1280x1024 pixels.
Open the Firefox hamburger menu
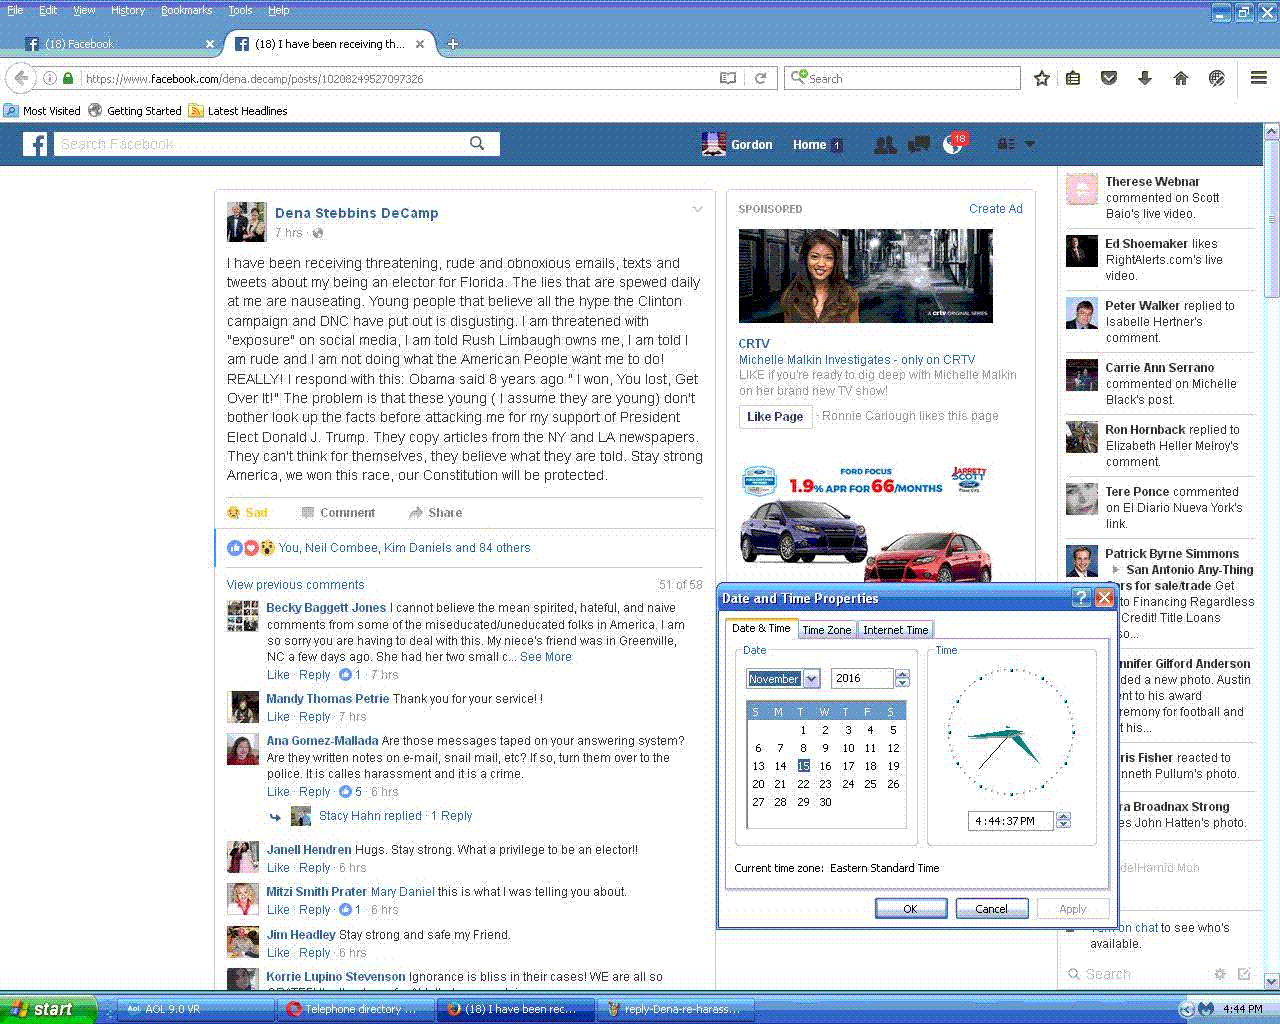tap(1259, 78)
